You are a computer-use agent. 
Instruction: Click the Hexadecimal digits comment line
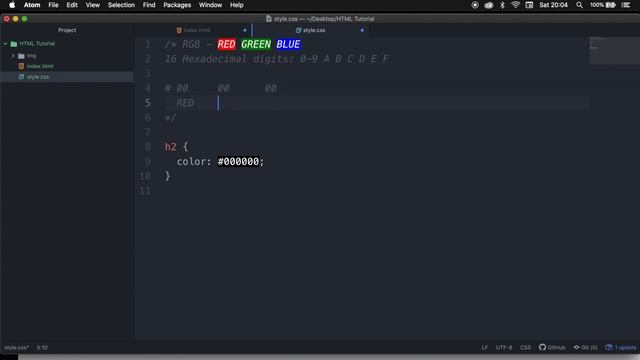click(277, 59)
